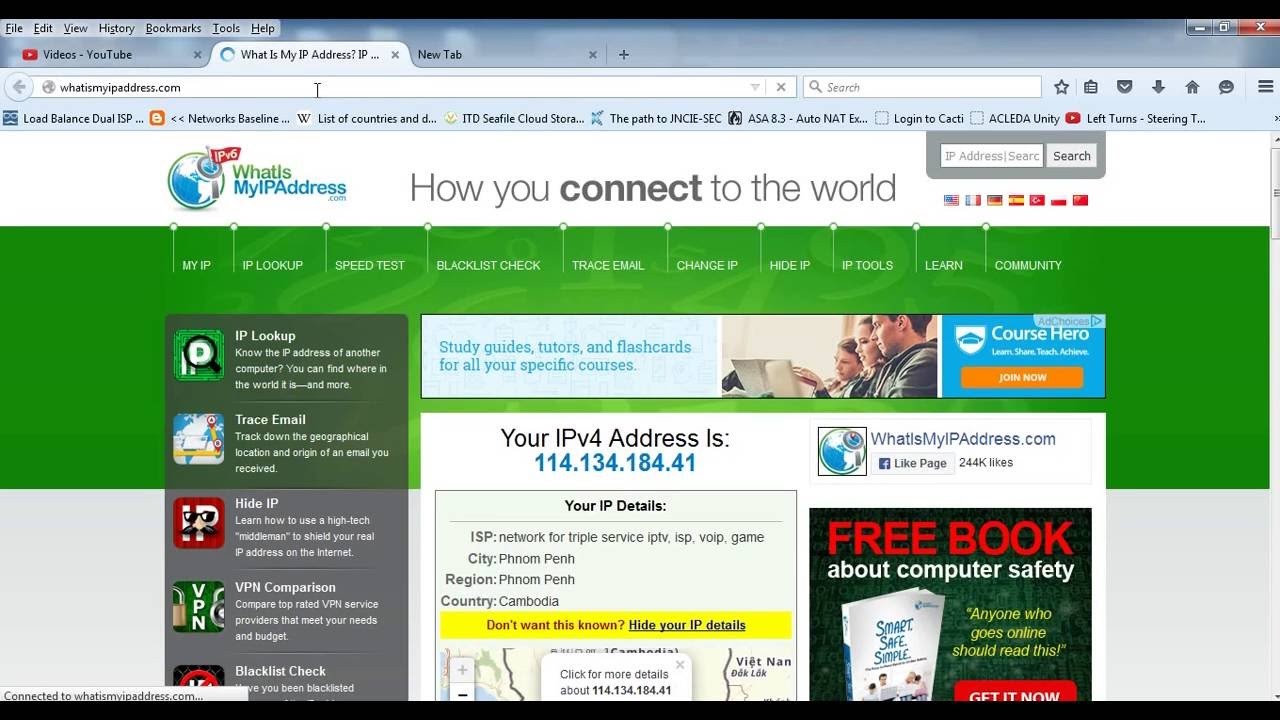1280x720 pixels.
Task: Close the map details popup
Action: [x=680, y=665]
